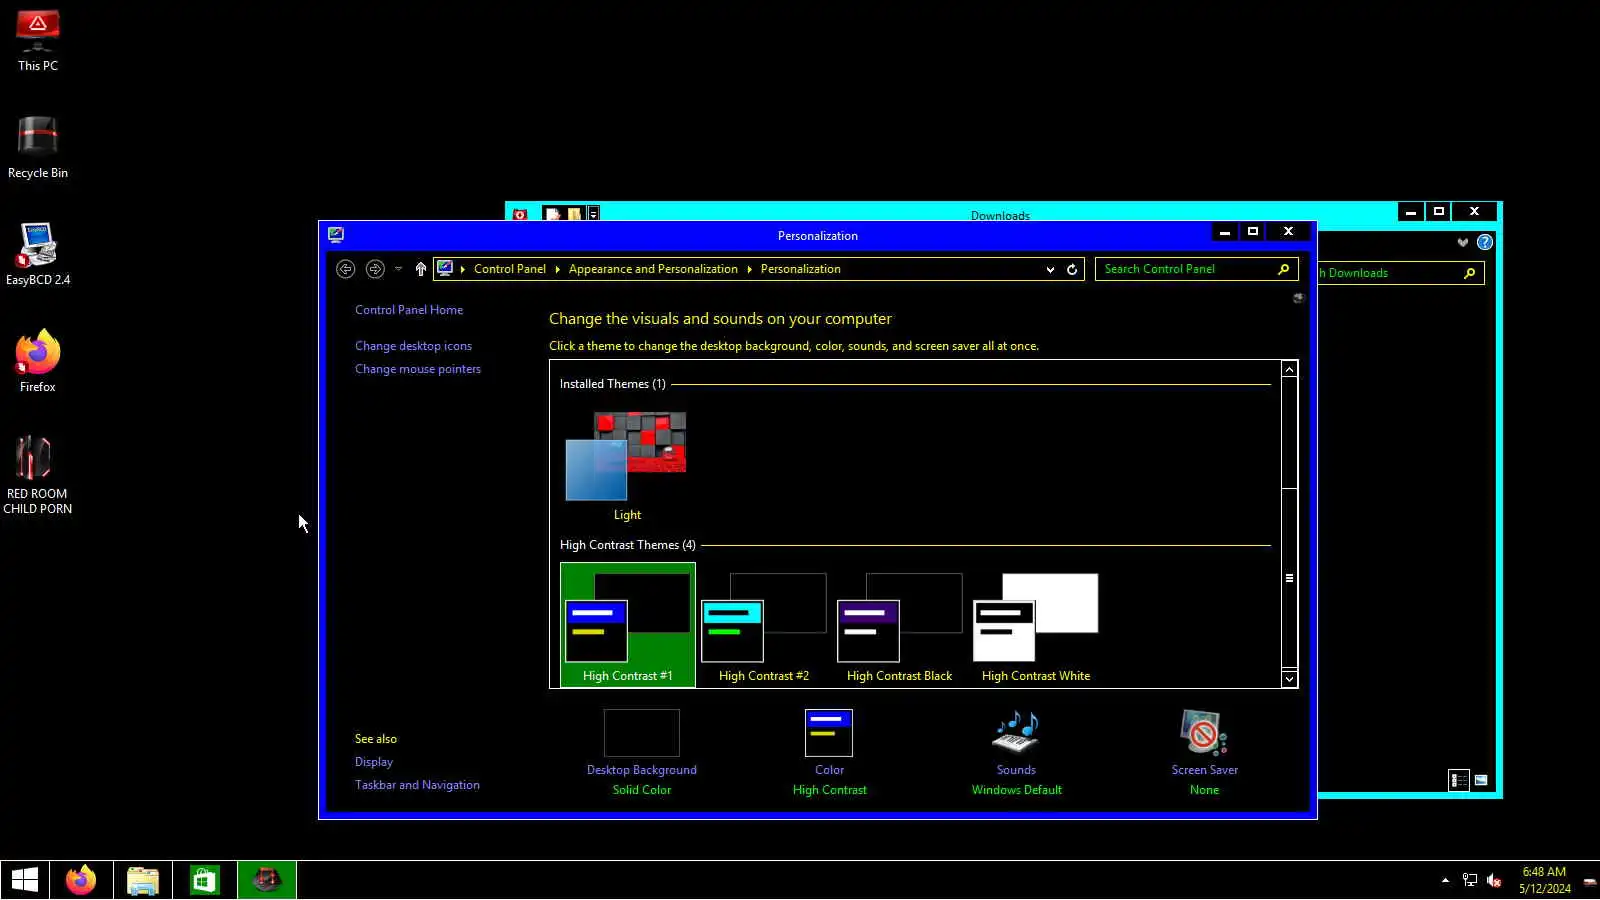Open the Desktop Background settings icon
Image resolution: width=1600 pixels, height=900 pixels.
[642, 733]
